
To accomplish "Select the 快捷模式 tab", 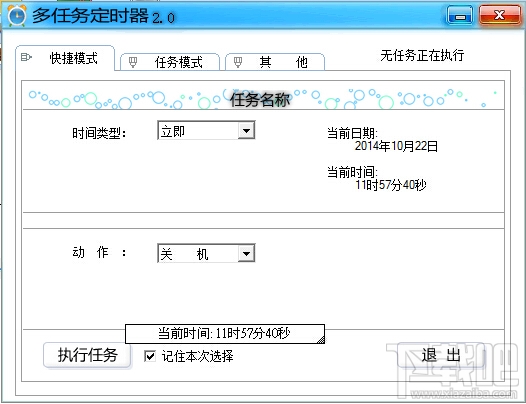I will click(65, 58).
